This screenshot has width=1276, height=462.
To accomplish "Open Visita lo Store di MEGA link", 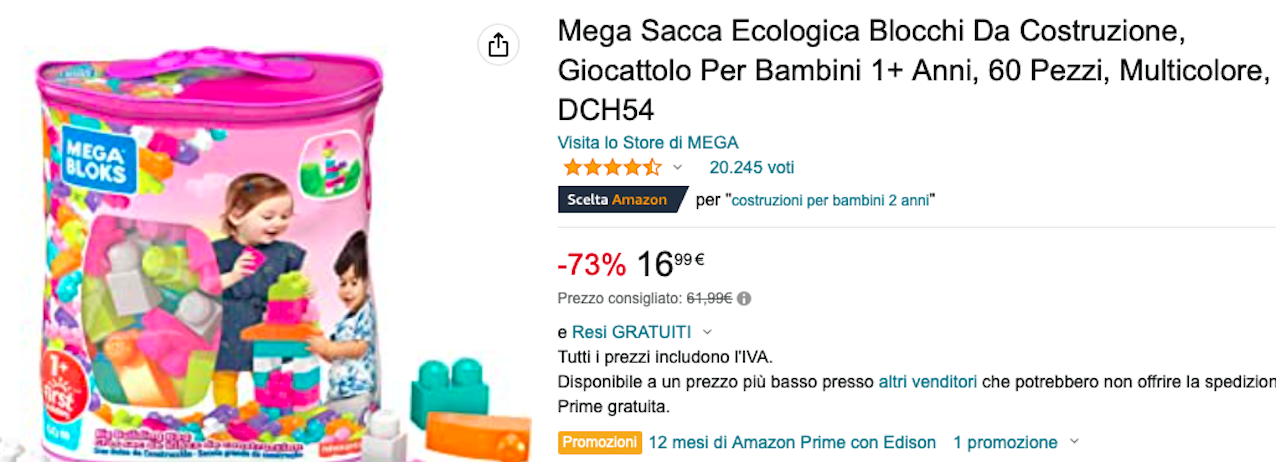I will pyautogui.click(x=648, y=142).
